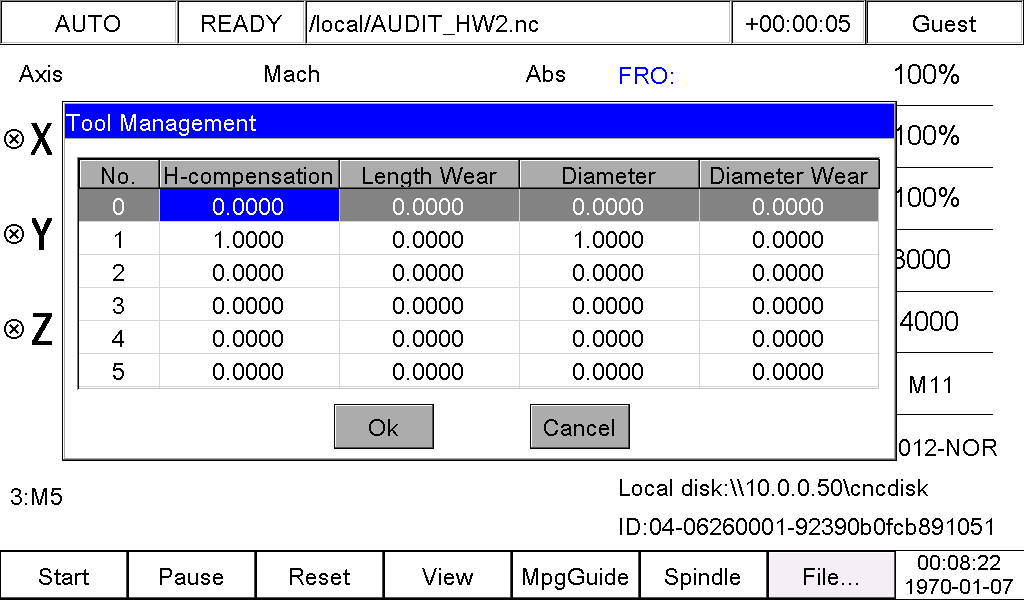Click the FRO: feed override label
The width and height of the screenshot is (1024, 600).
[647, 76]
